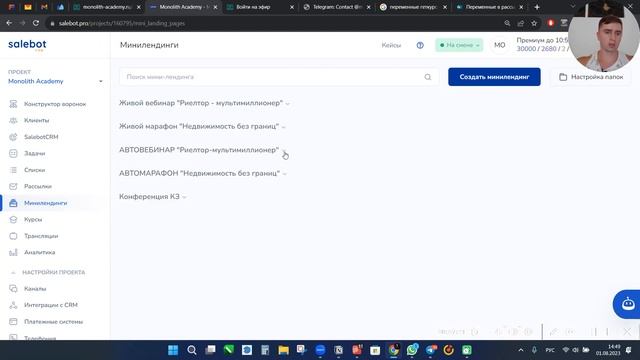The image size is (640, 360).
Task: Open Интеграции с CRM settings
Action: tap(51, 305)
